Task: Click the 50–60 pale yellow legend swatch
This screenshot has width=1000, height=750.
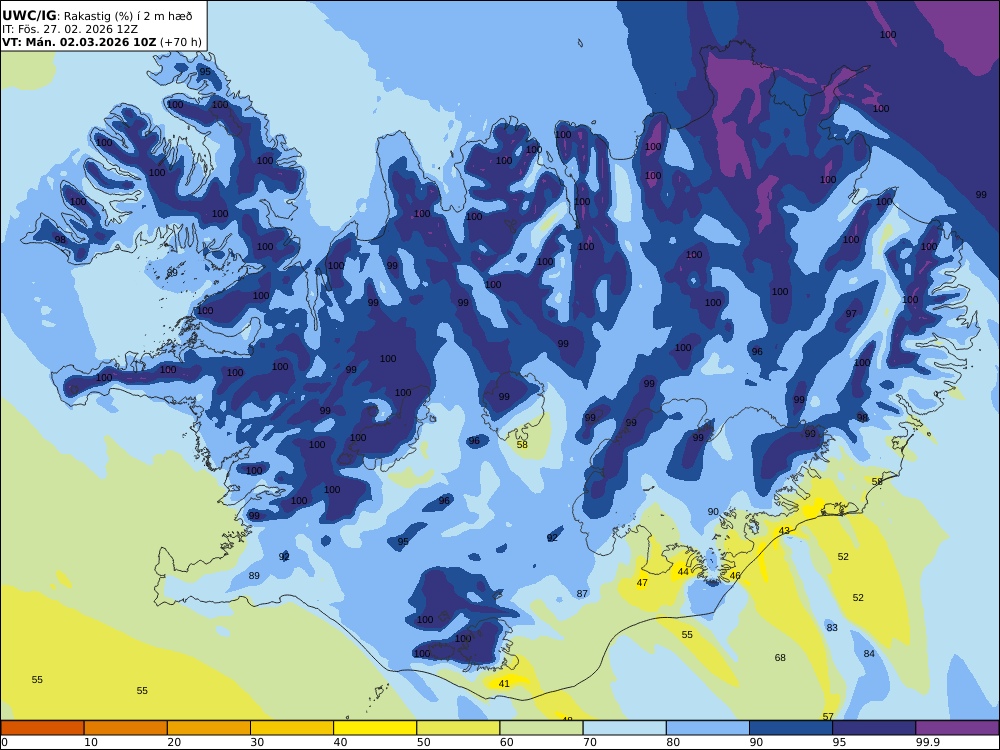Action: pyautogui.click(x=458, y=728)
